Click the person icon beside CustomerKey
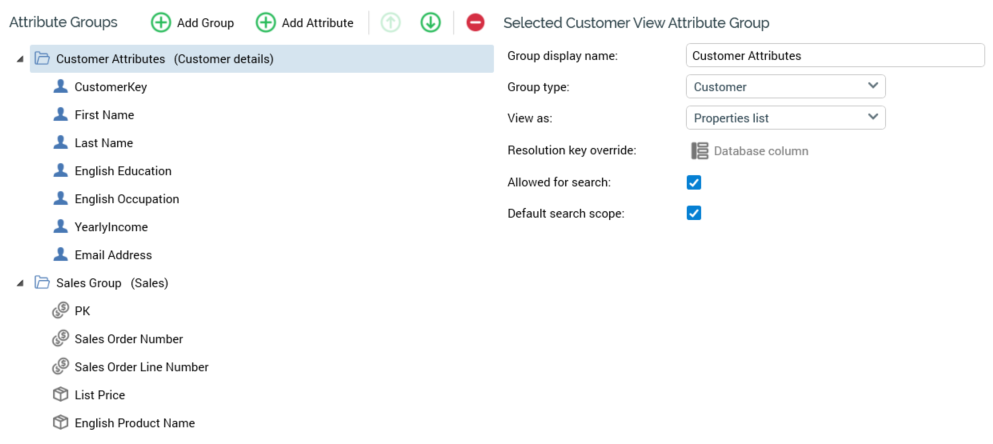The width and height of the screenshot is (993, 444). coord(60,87)
